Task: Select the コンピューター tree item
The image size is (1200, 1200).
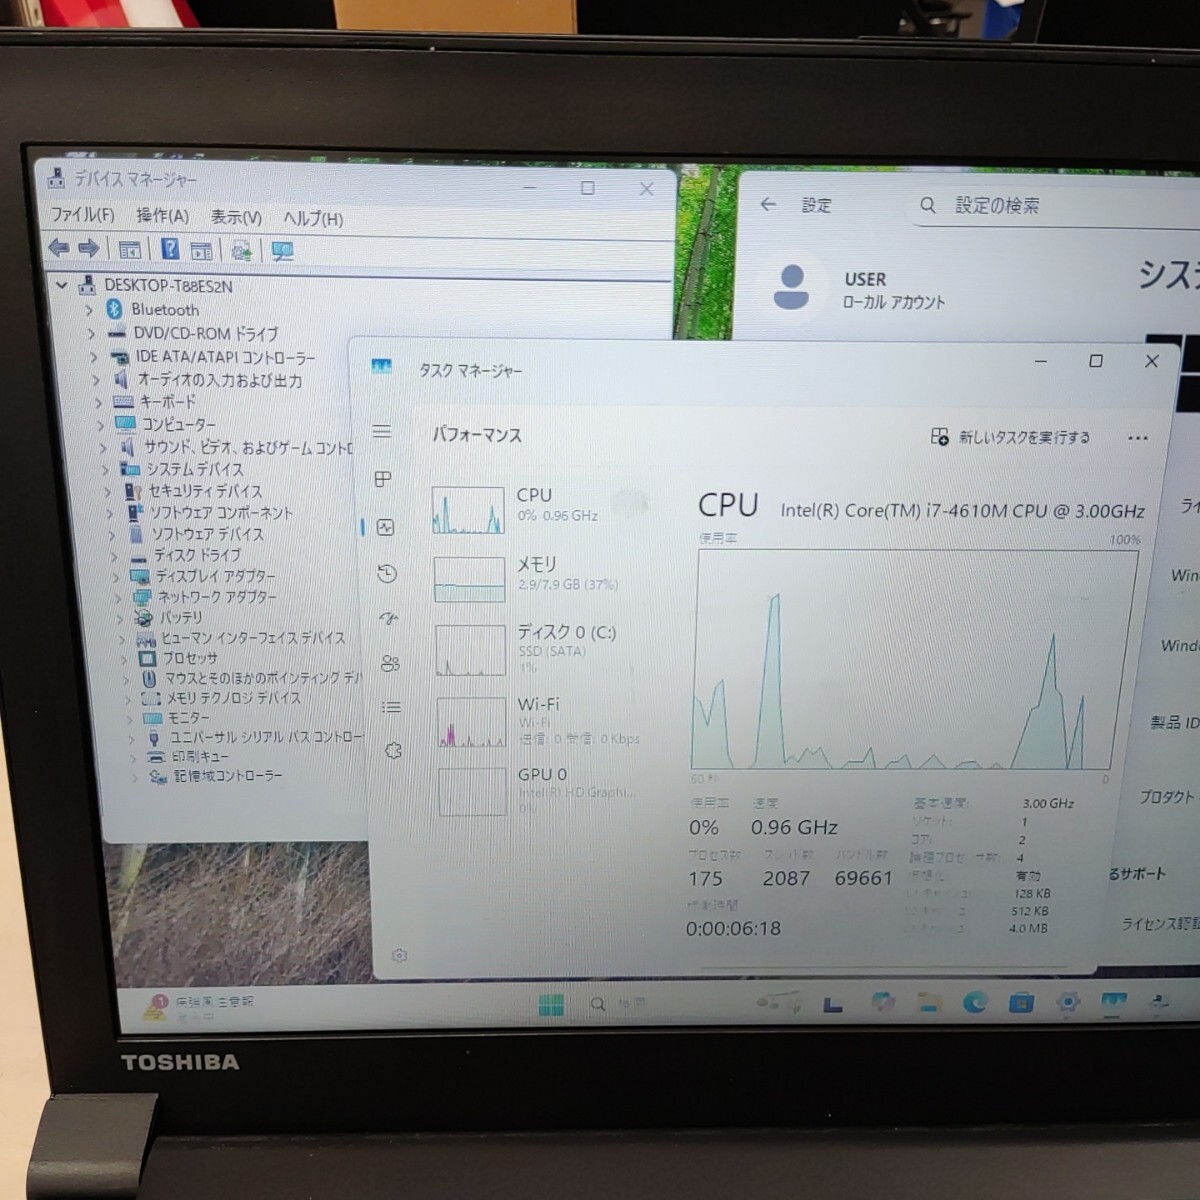Action: click(x=178, y=425)
